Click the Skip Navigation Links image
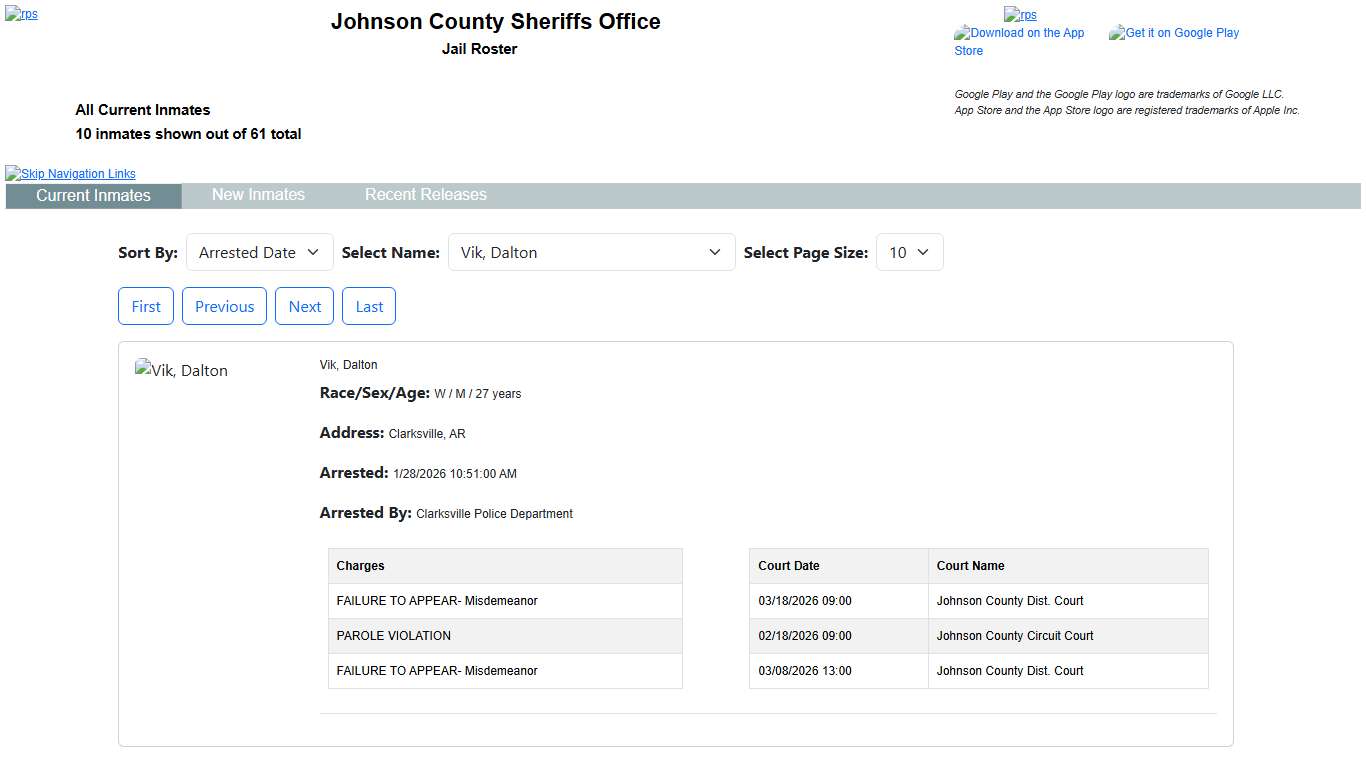This screenshot has height=768, width=1366. coord(70,174)
